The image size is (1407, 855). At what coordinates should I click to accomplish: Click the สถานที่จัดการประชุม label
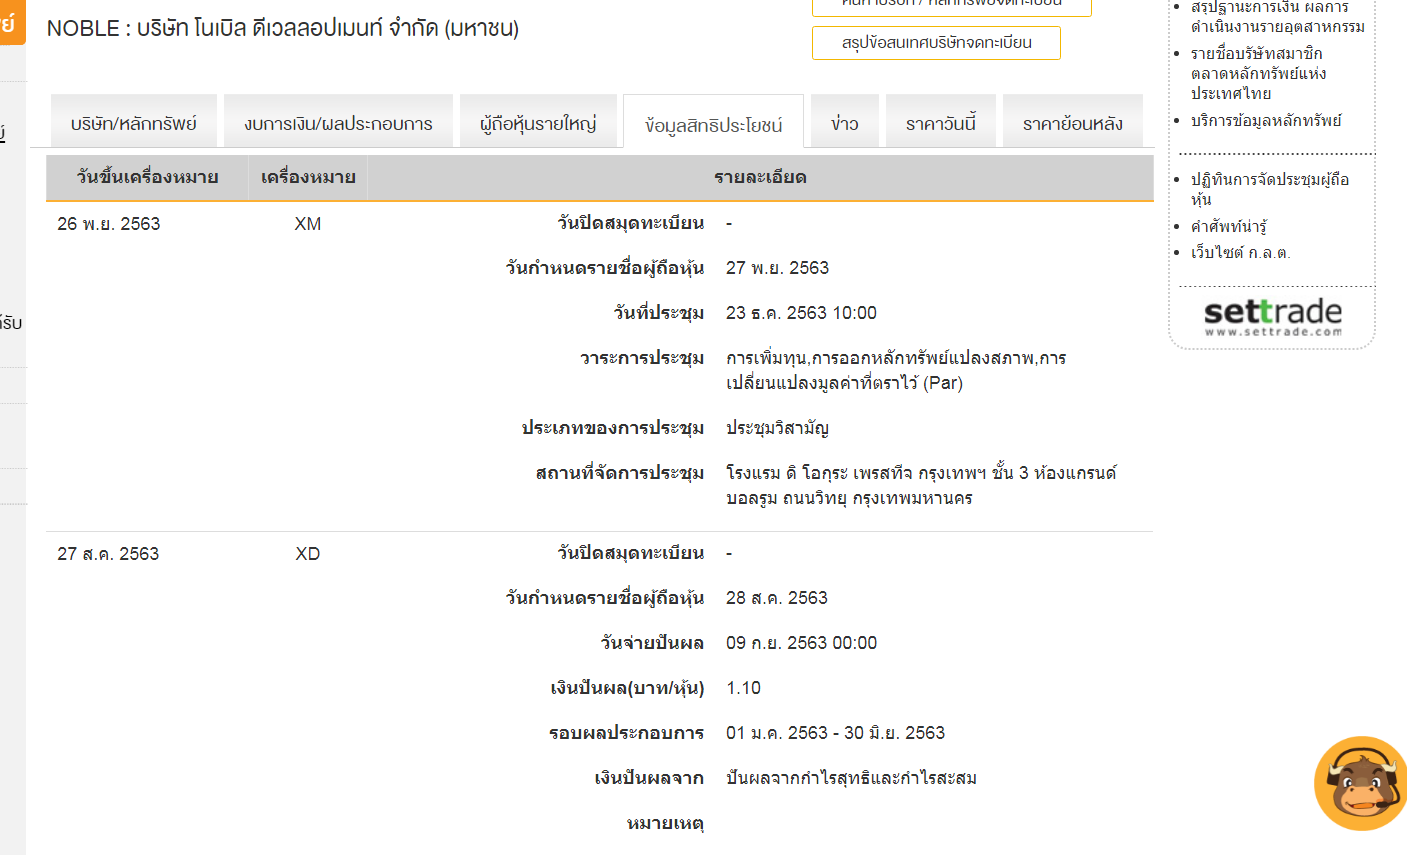point(620,473)
